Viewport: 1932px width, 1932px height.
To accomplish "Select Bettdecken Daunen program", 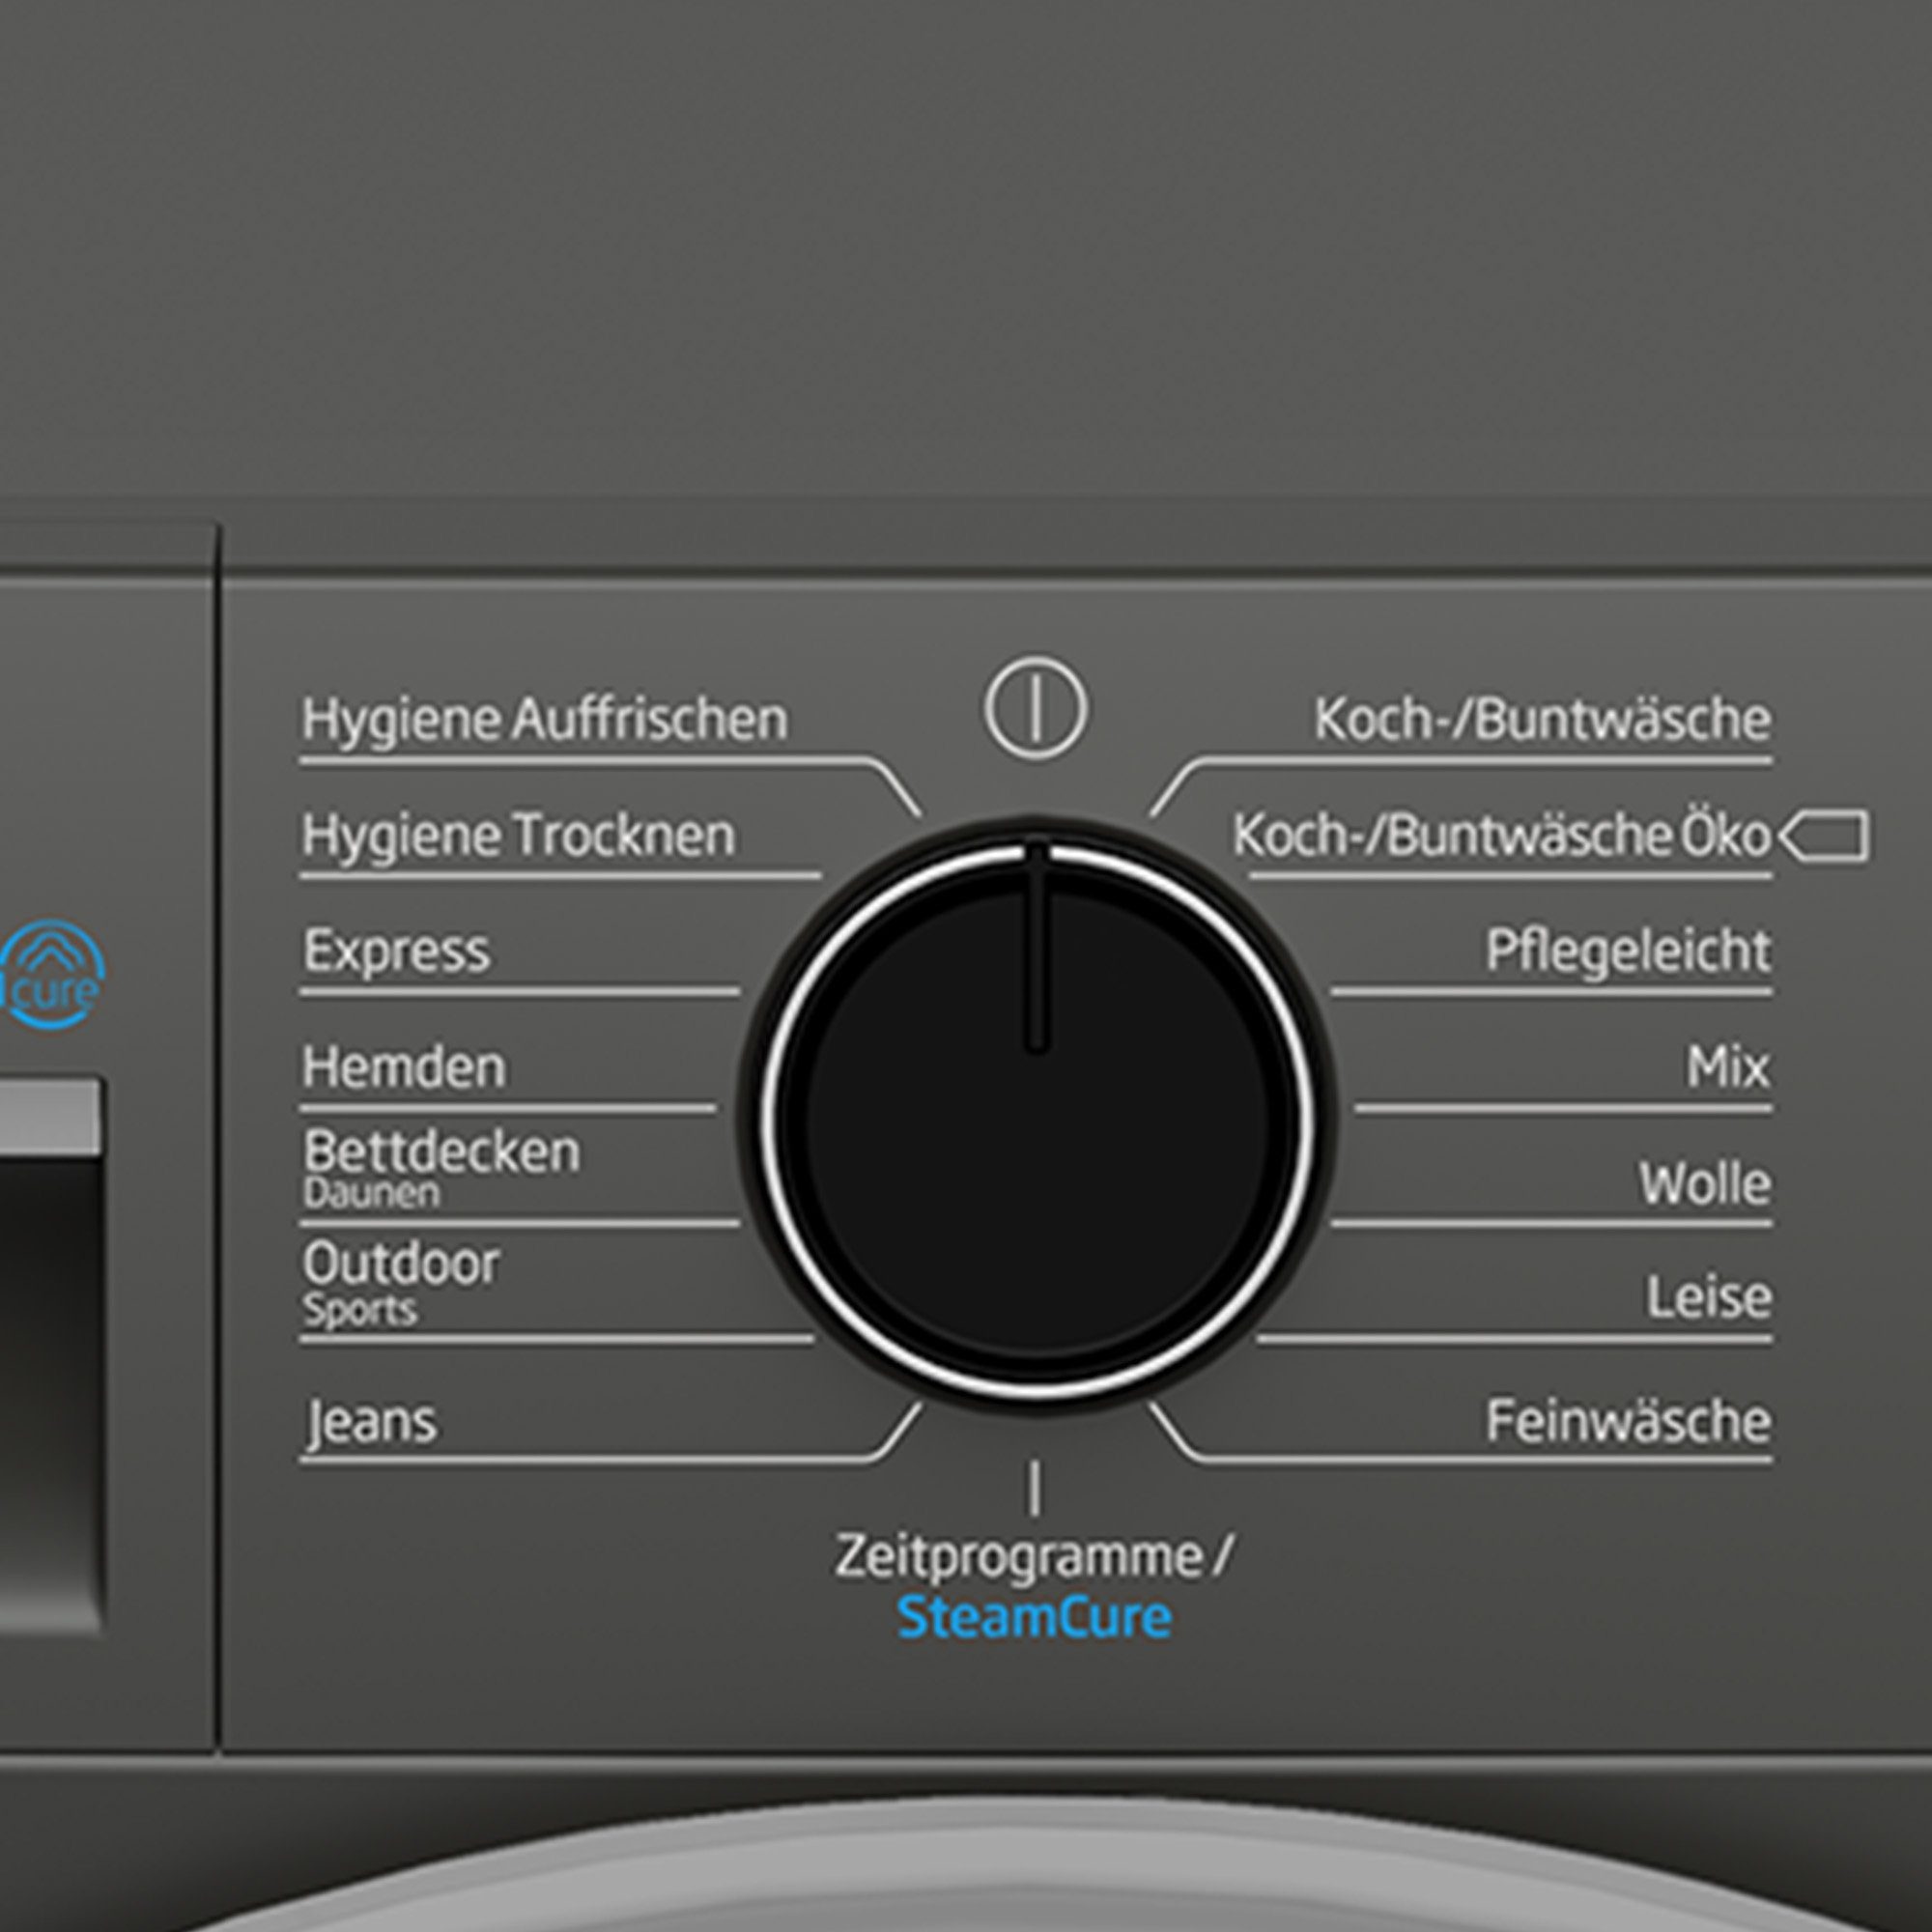I will tap(441, 1166).
